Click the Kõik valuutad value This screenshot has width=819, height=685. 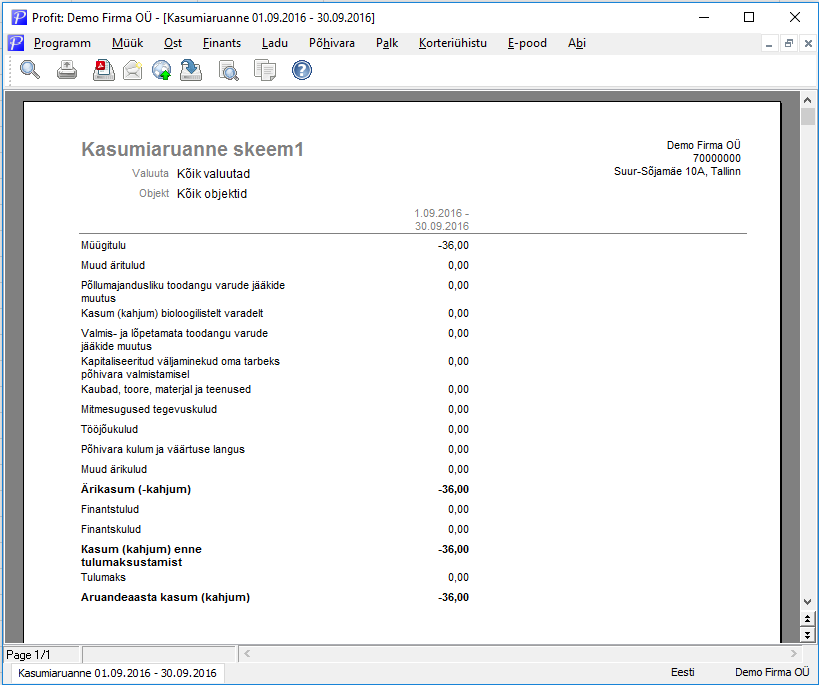click(213, 173)
